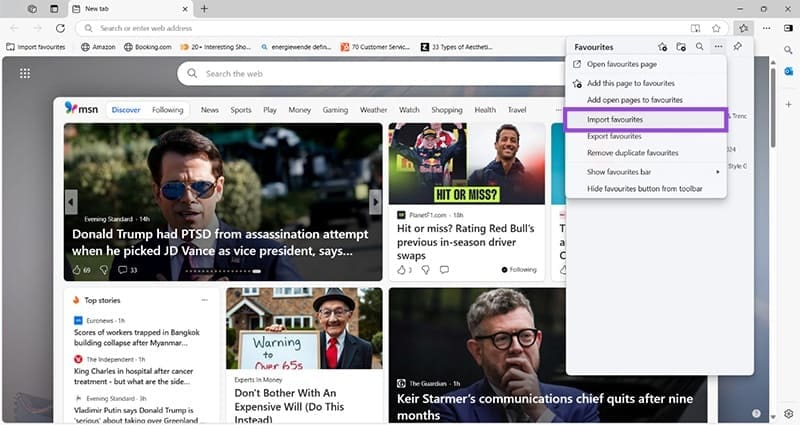Open the Amazon bookmark in favourites bar
800x425 pixels.
(x=99, y=46)
